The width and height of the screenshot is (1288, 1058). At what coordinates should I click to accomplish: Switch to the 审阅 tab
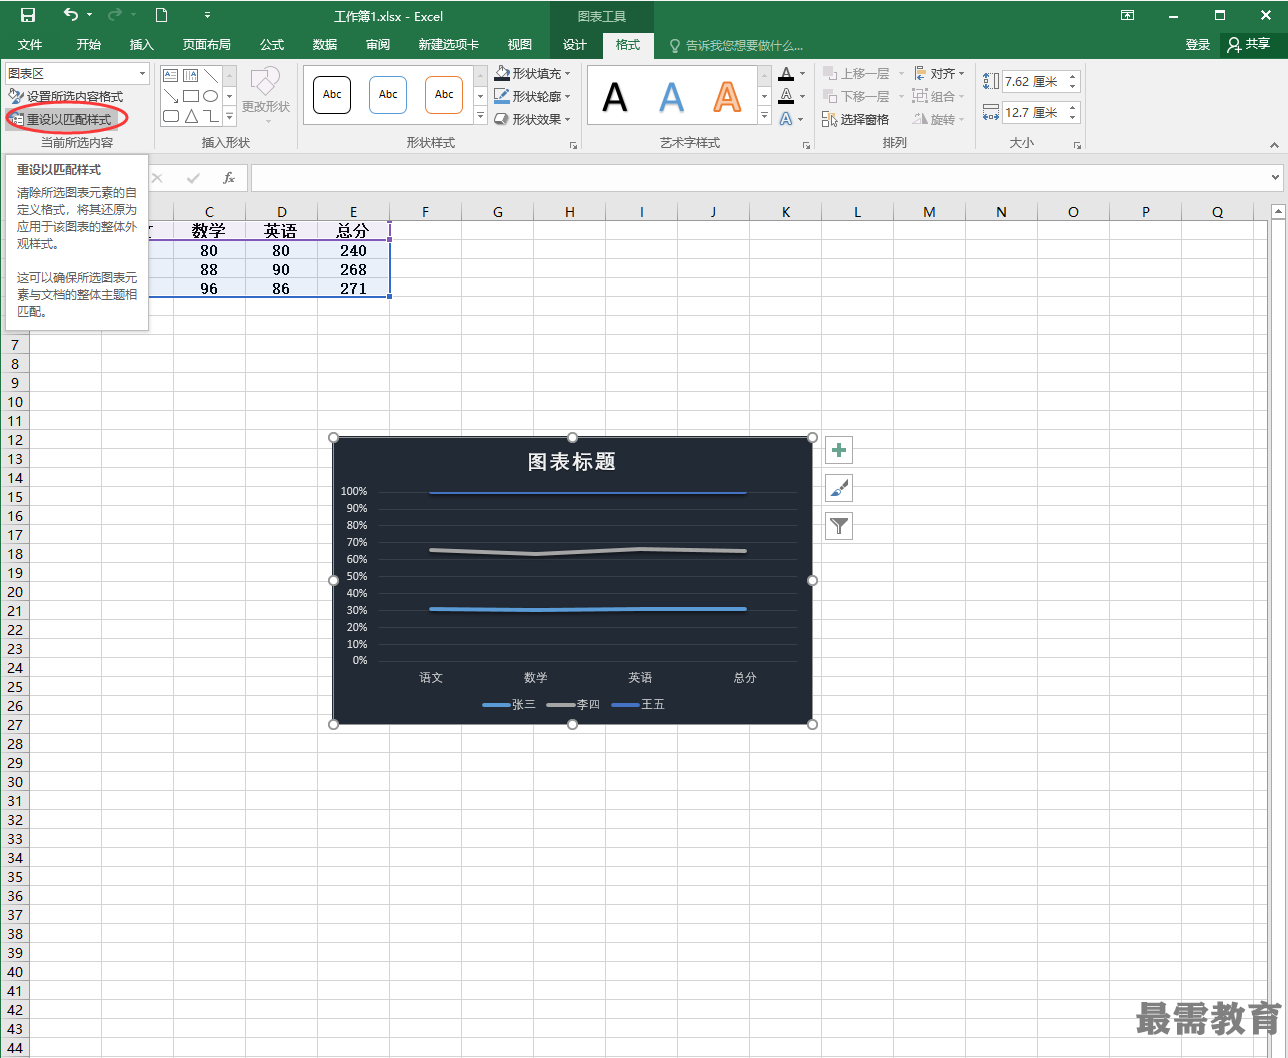point(378,45)
